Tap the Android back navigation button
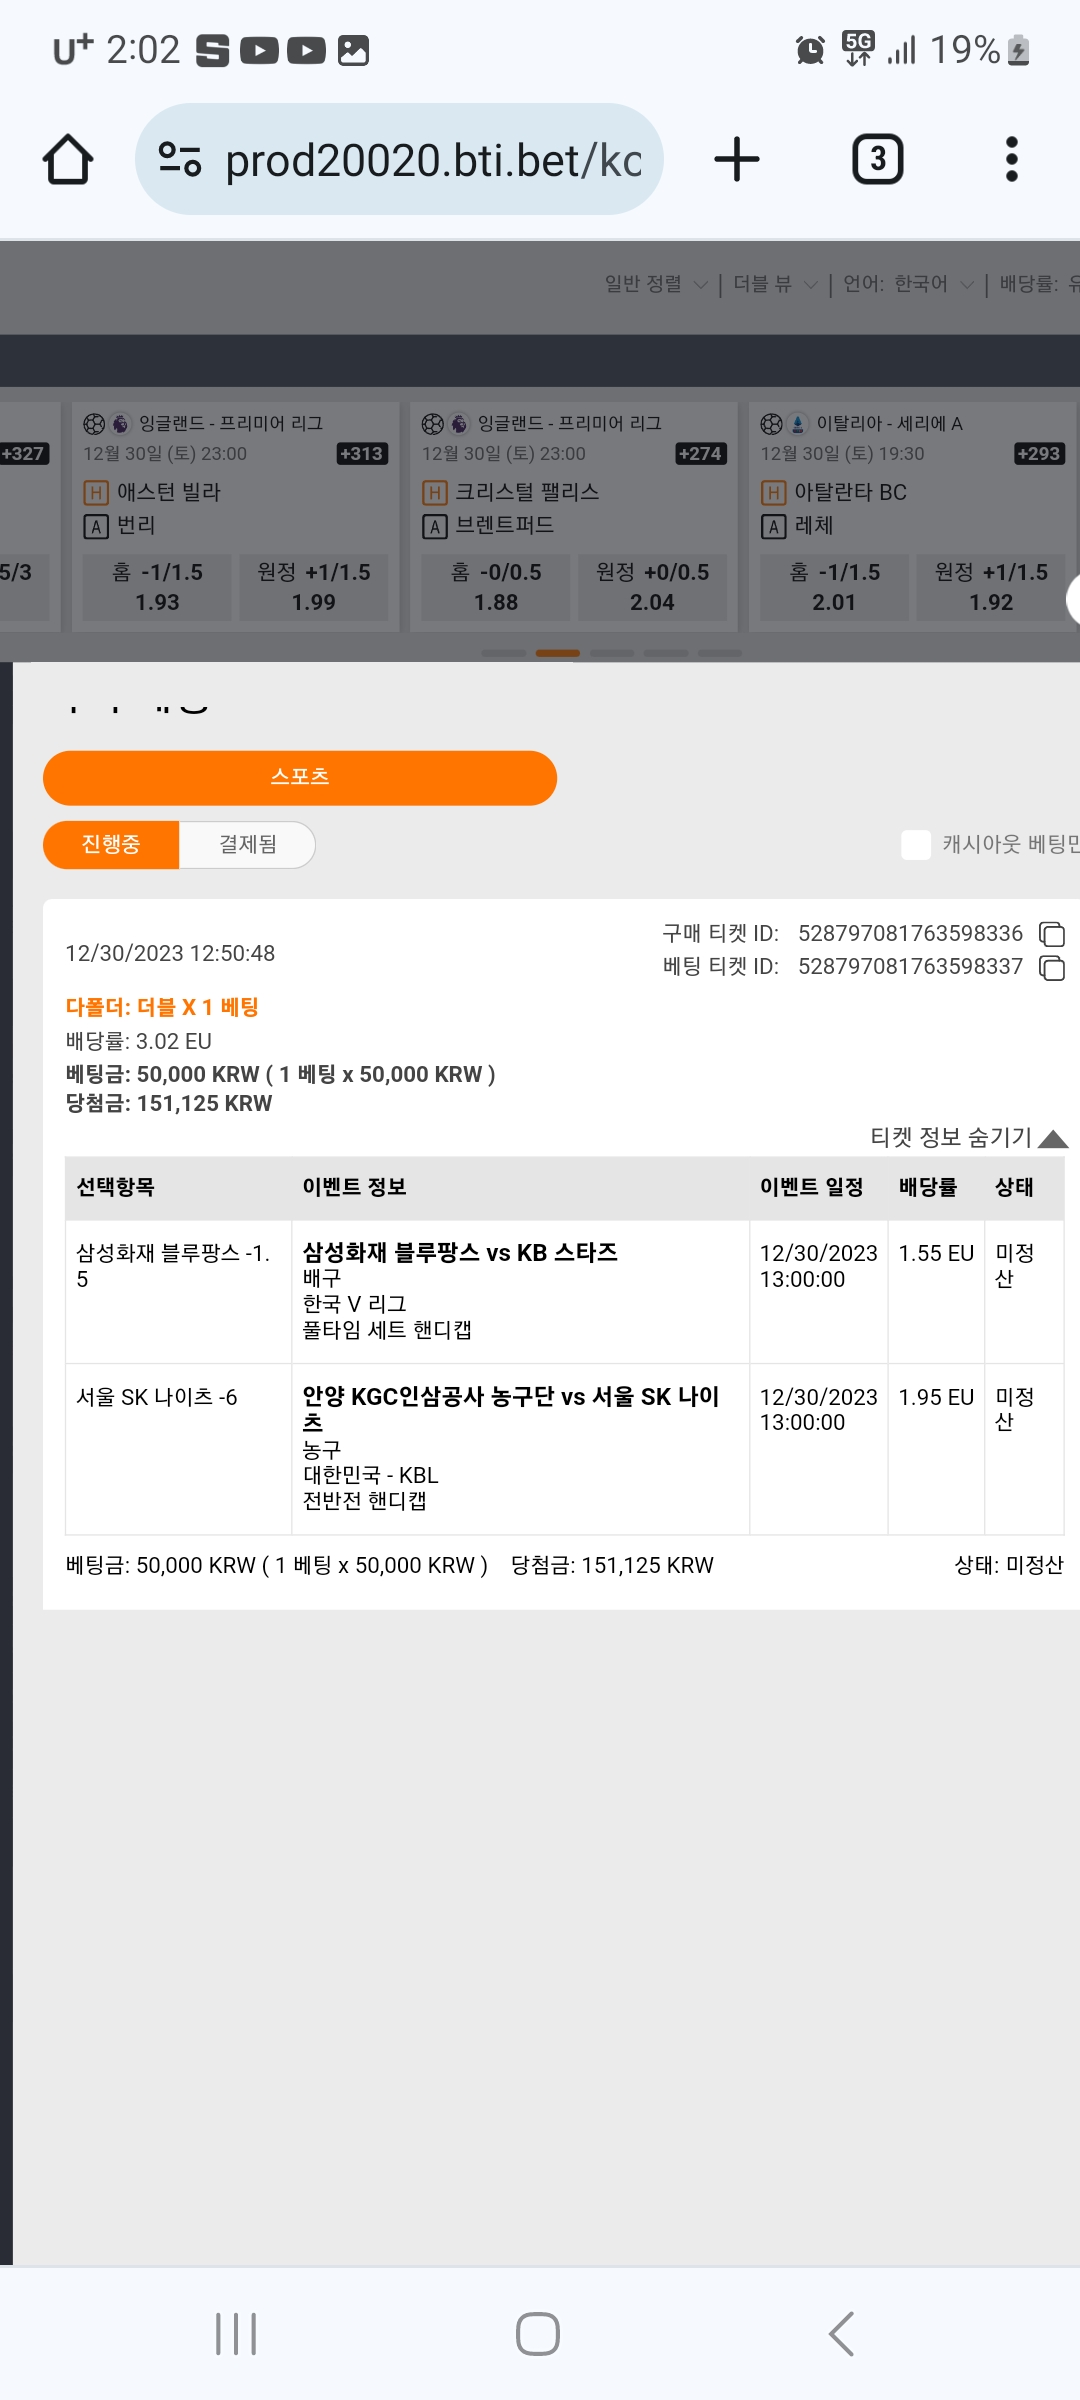The width and height of the screenshot is (1080, 2400). click(841, 2334)
